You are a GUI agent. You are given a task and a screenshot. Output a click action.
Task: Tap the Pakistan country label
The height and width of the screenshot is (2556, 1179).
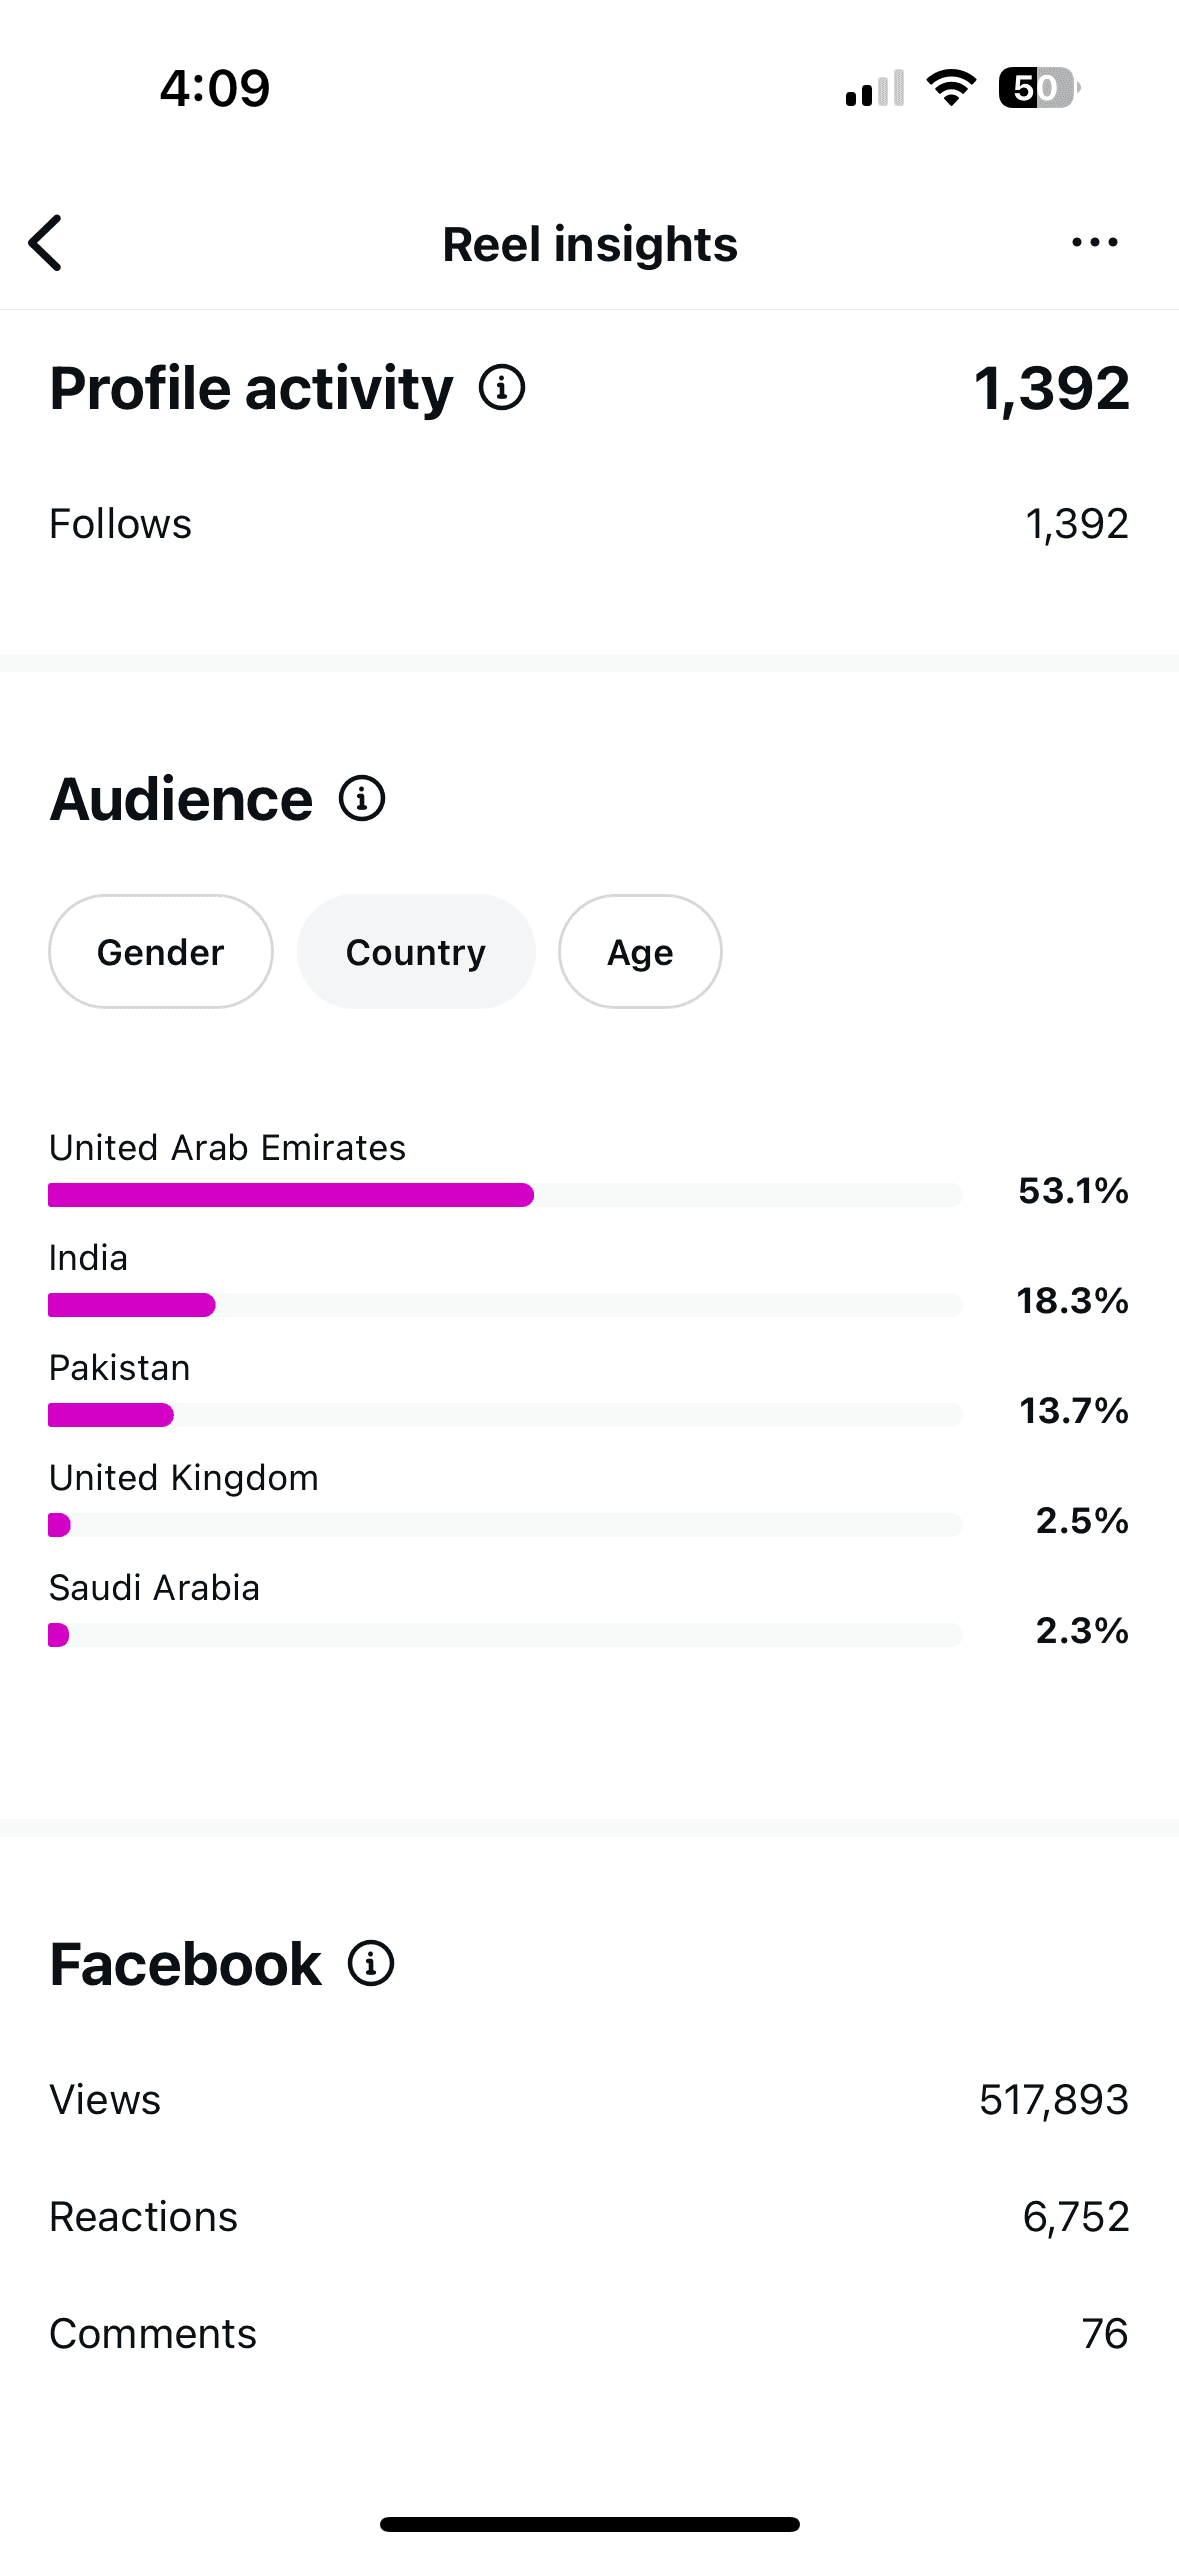point(119,1367)
